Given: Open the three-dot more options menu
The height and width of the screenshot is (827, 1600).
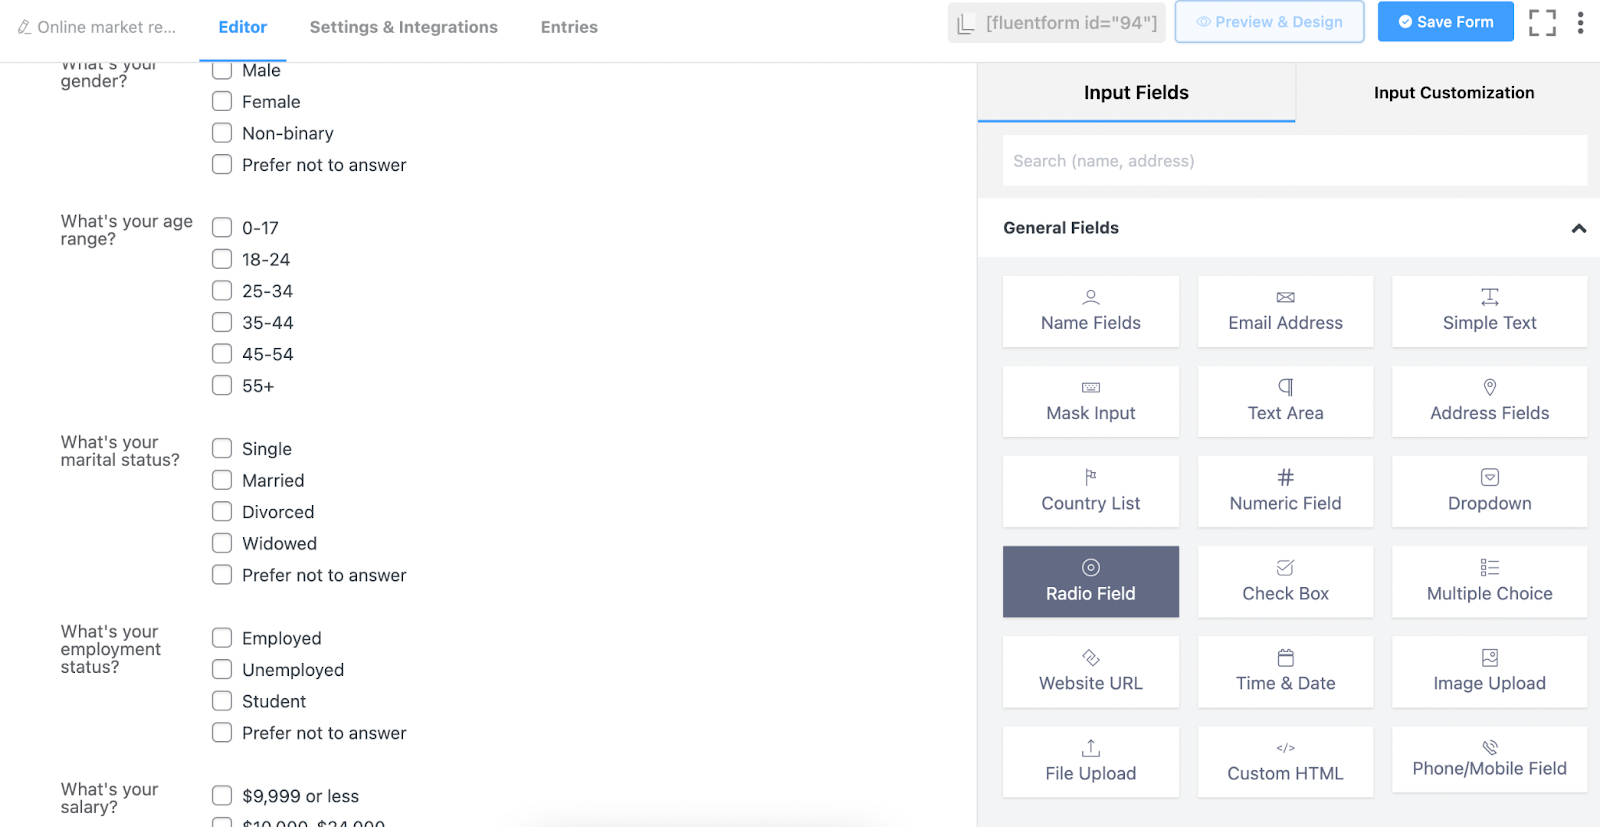Looking at the screenshot, I should pos(1580,22).
